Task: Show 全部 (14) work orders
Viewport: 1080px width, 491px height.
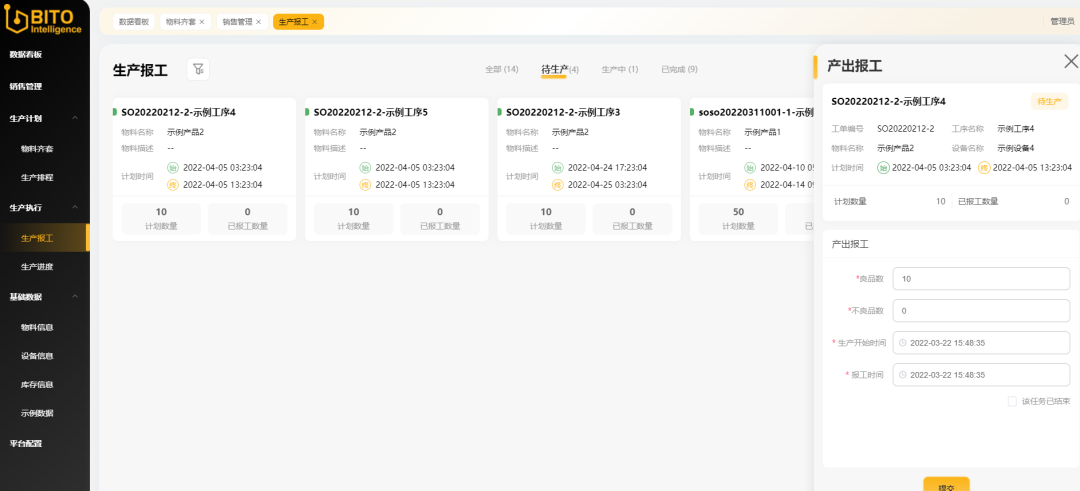Action: [501, 70]
